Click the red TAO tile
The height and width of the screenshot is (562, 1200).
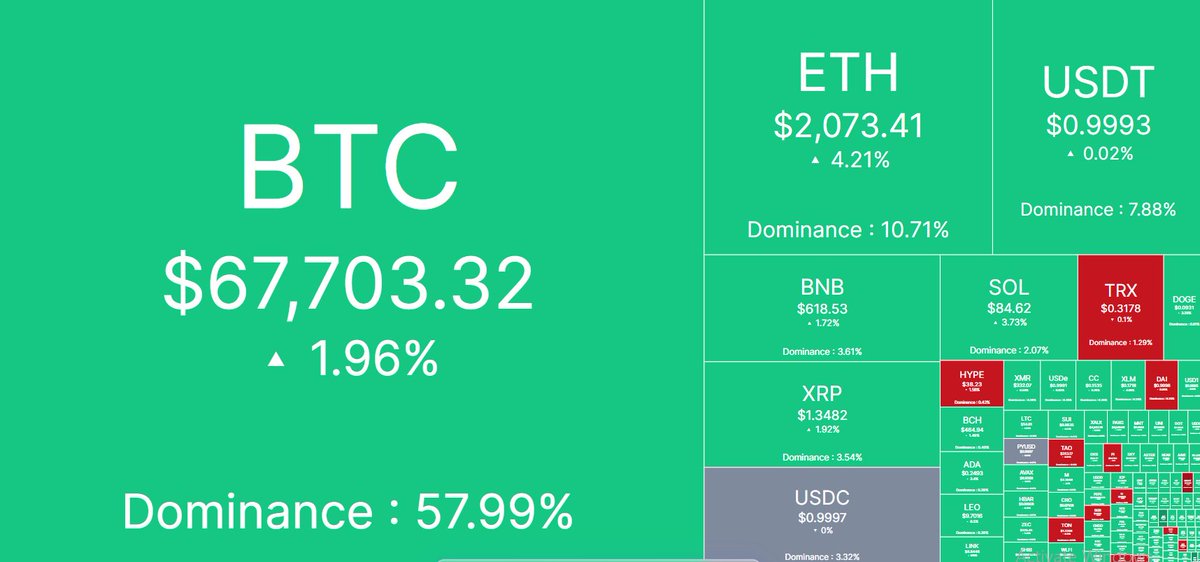pos(1066,452)
